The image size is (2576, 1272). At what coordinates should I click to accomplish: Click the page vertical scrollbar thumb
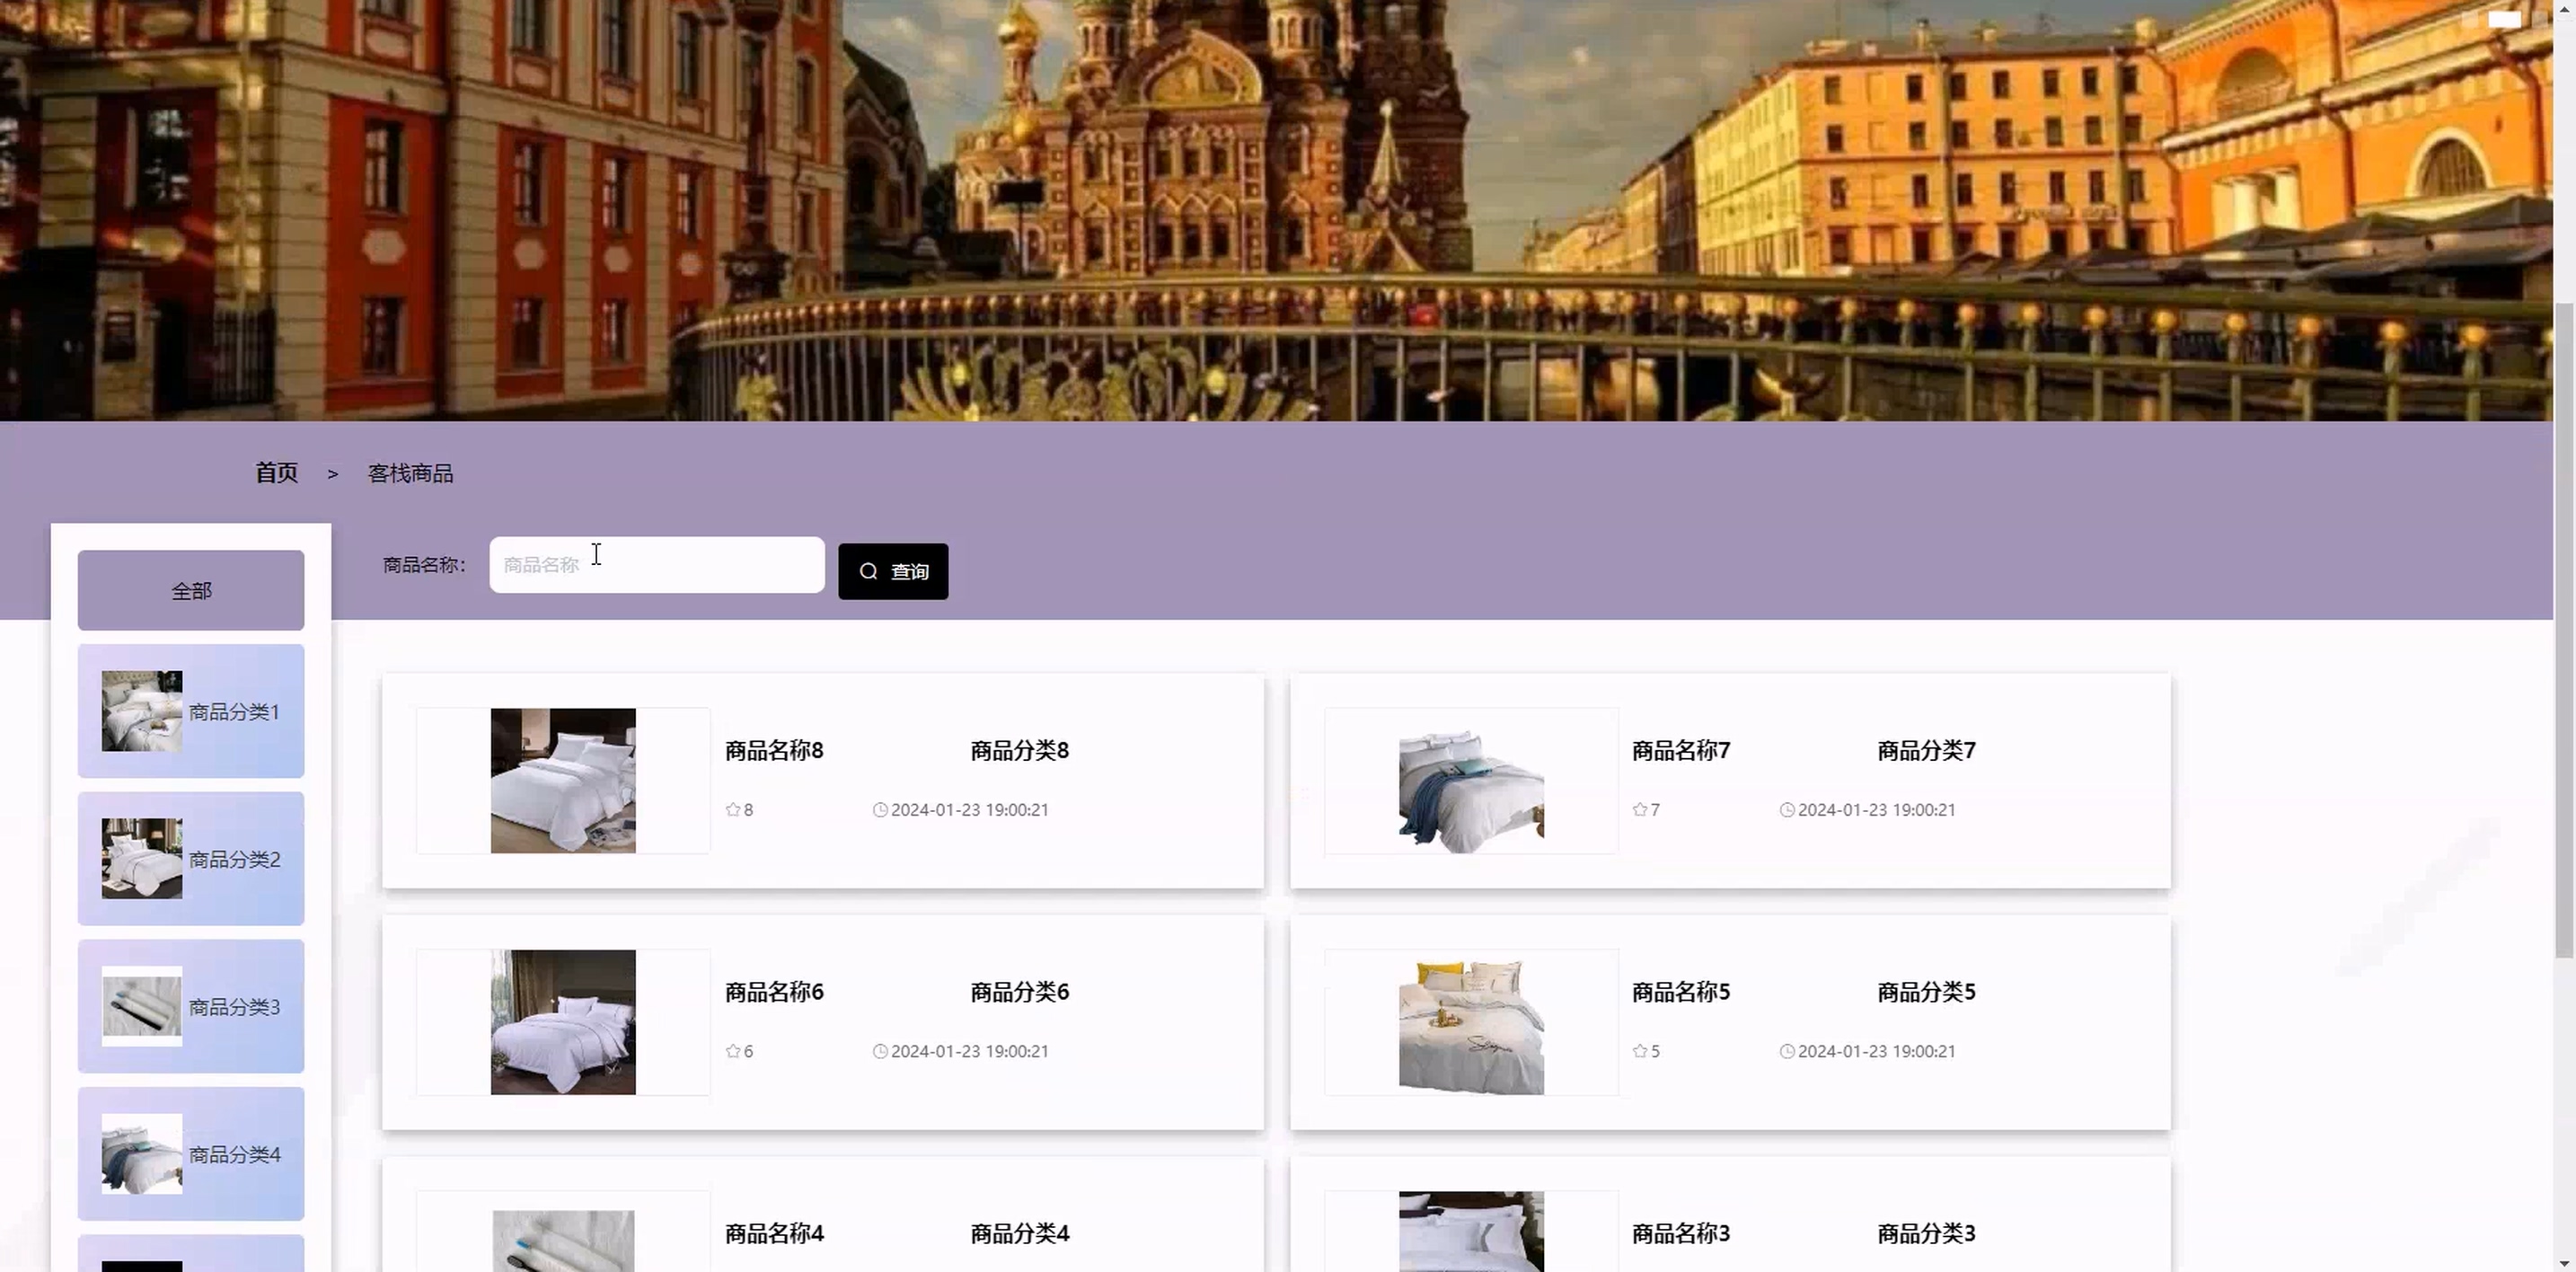(2565, 630)
